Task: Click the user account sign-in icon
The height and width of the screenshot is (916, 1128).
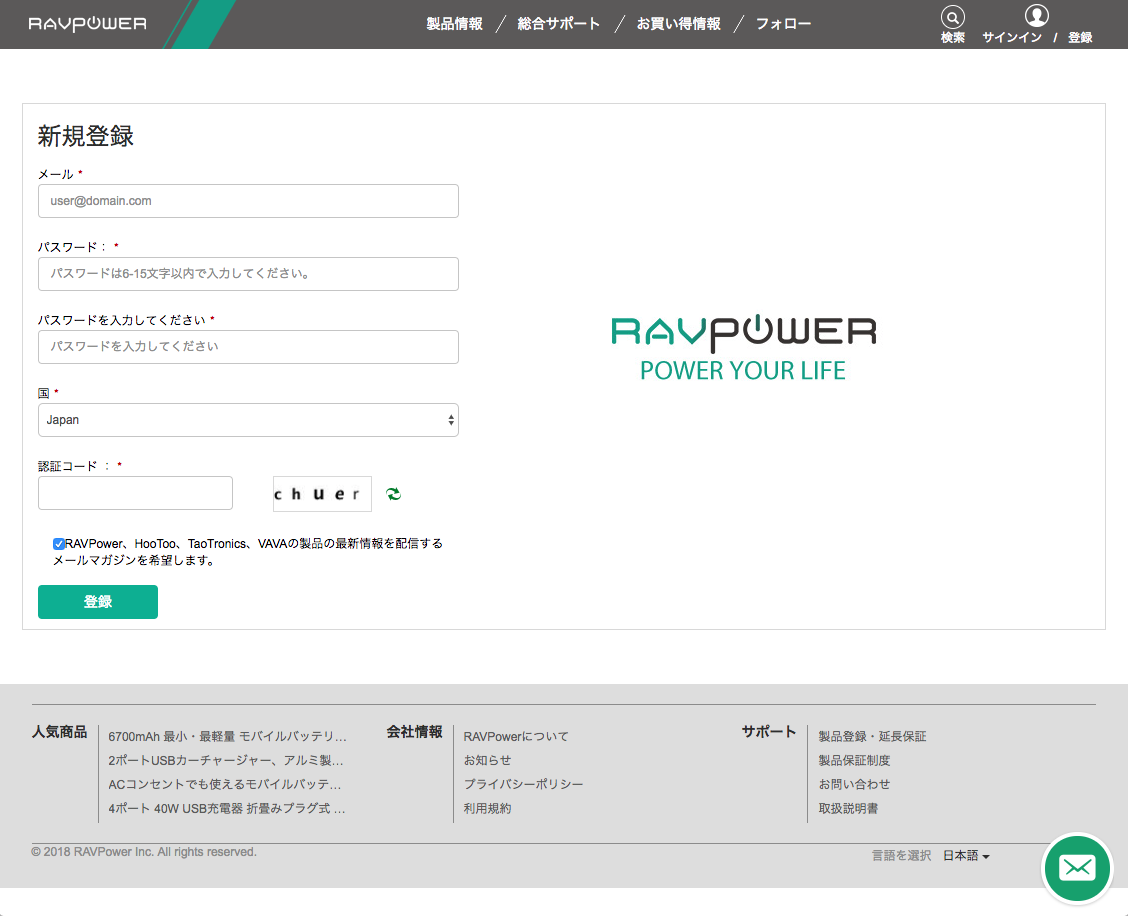Action: coord(1037,16)
